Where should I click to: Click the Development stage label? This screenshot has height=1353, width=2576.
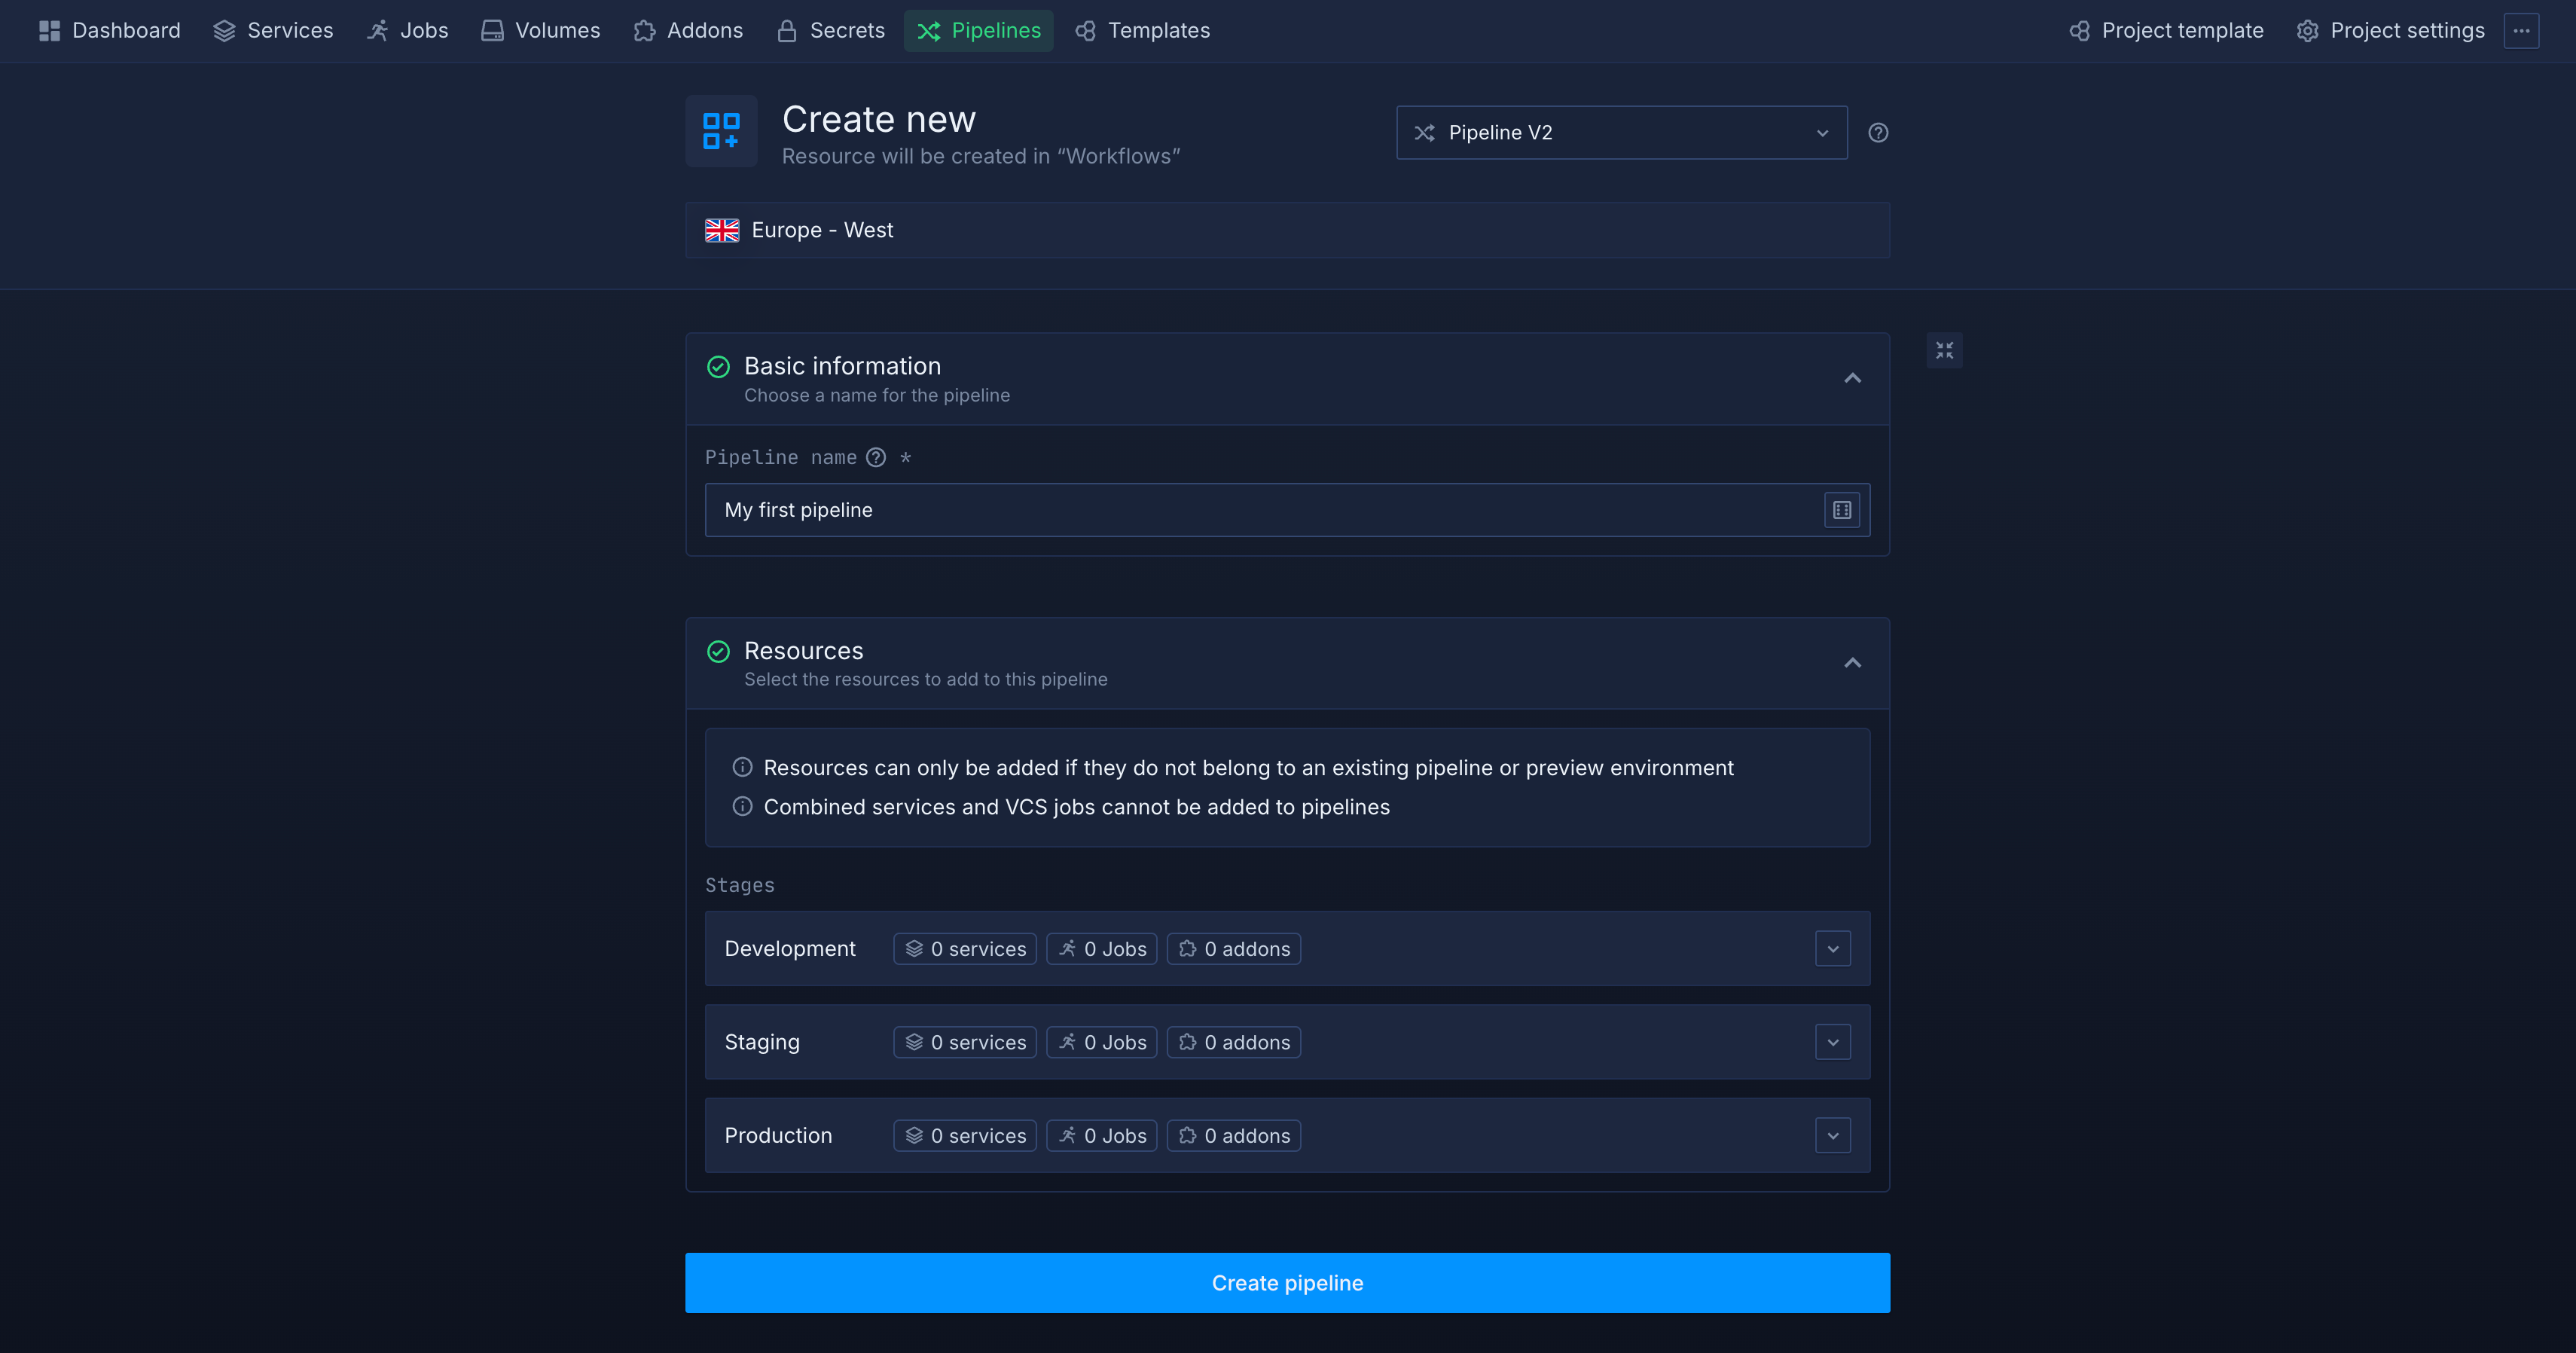pyautogui.click(x=790, y=949)
